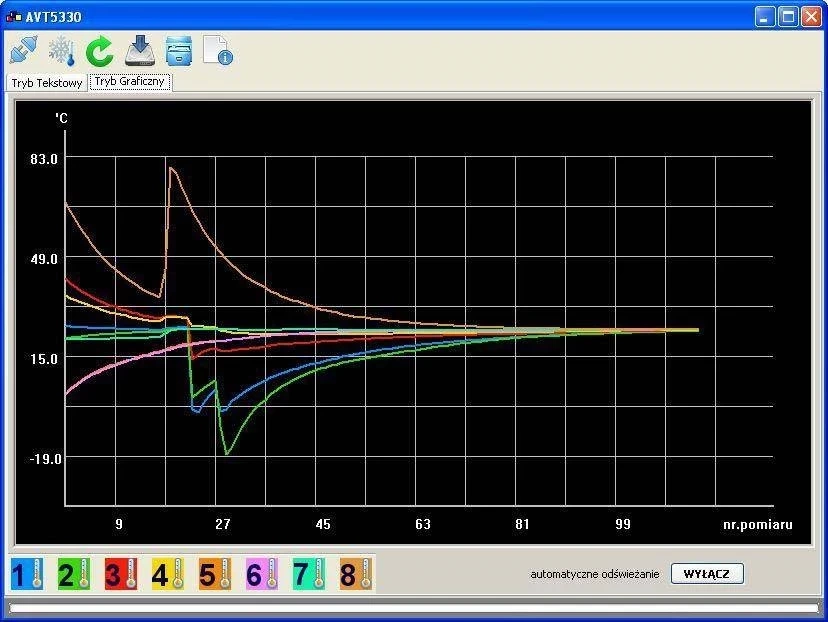Image resolution: width=828 pixels, height=622 pixels.
Task: Click the snowflake thermometer icon
Action: tap(62, 50)
